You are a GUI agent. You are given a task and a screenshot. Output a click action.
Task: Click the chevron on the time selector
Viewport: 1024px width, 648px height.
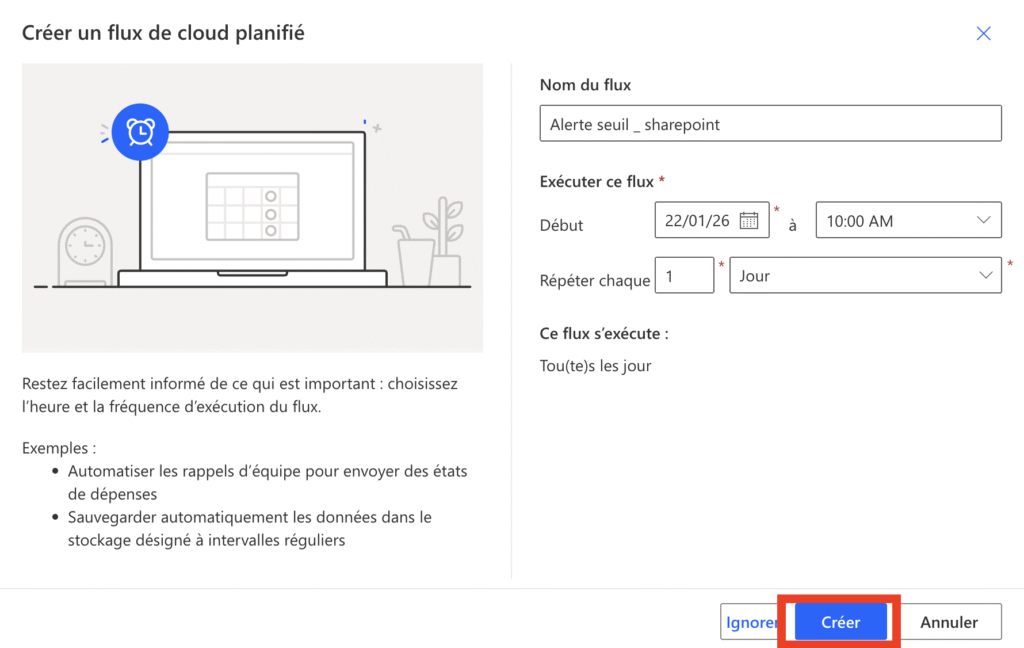pyautogui.click(x=985, y=220)
